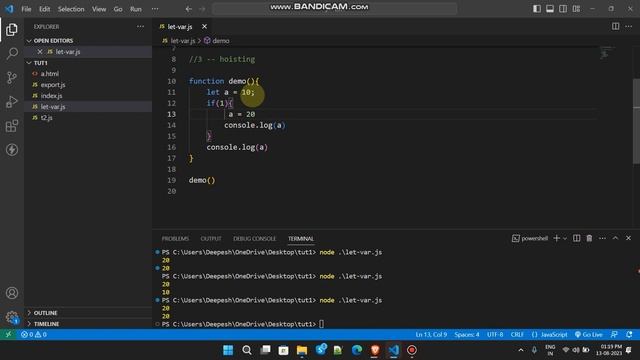Open the Search view in activity bar
This screenshot has height=360, width=640.
pos(12,53)
